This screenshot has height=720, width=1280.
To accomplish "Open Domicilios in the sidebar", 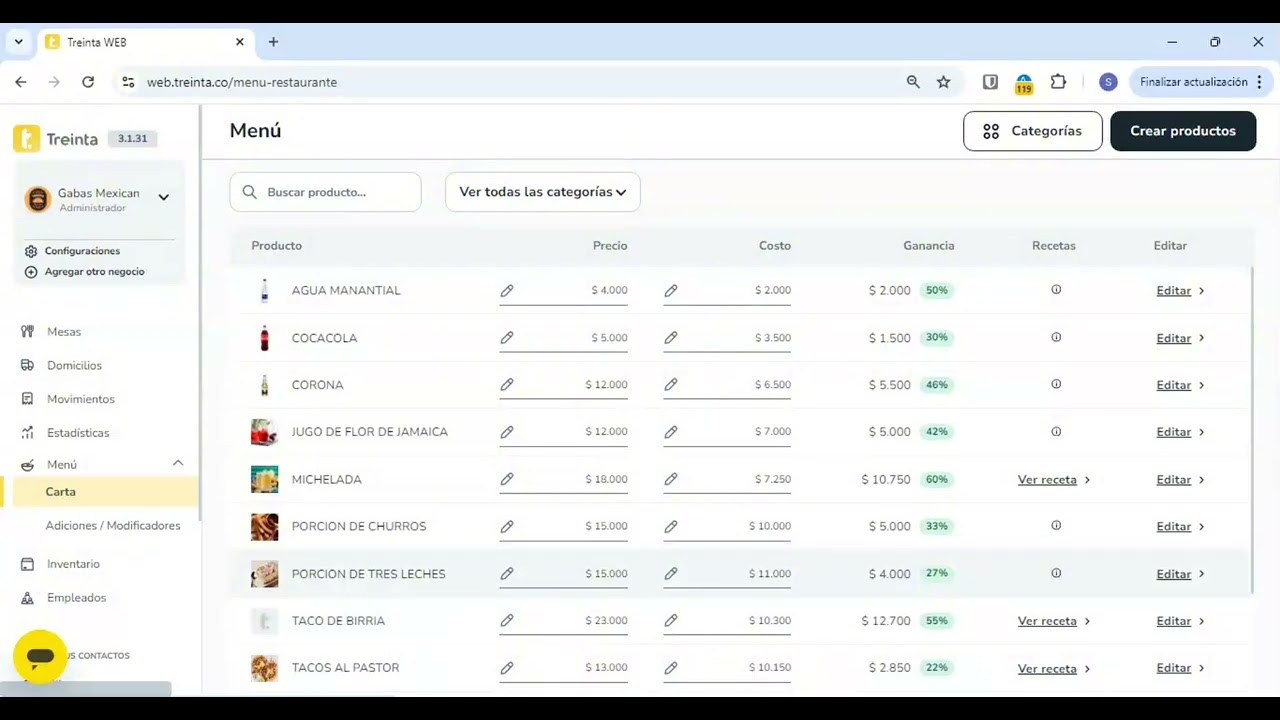I will pos(74,366).
